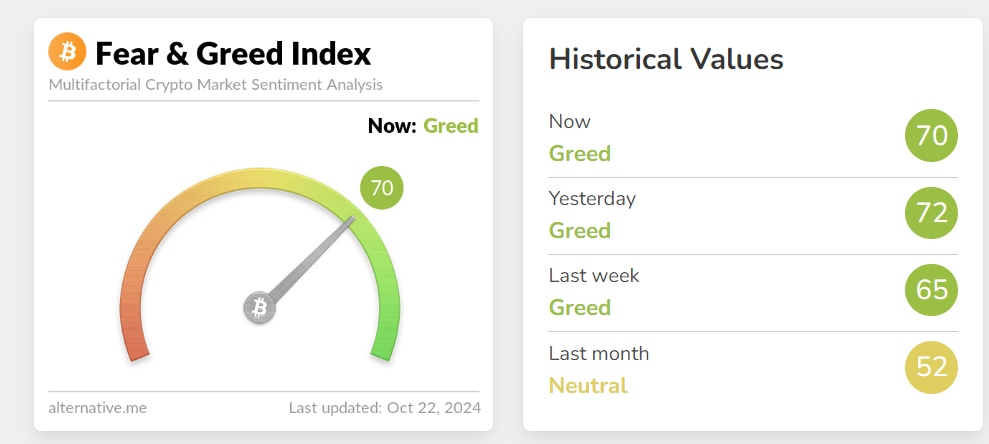The width and height of the screenshot is (989, 444).
Task: Click the Historical Values heading
Action: point(666,59)
